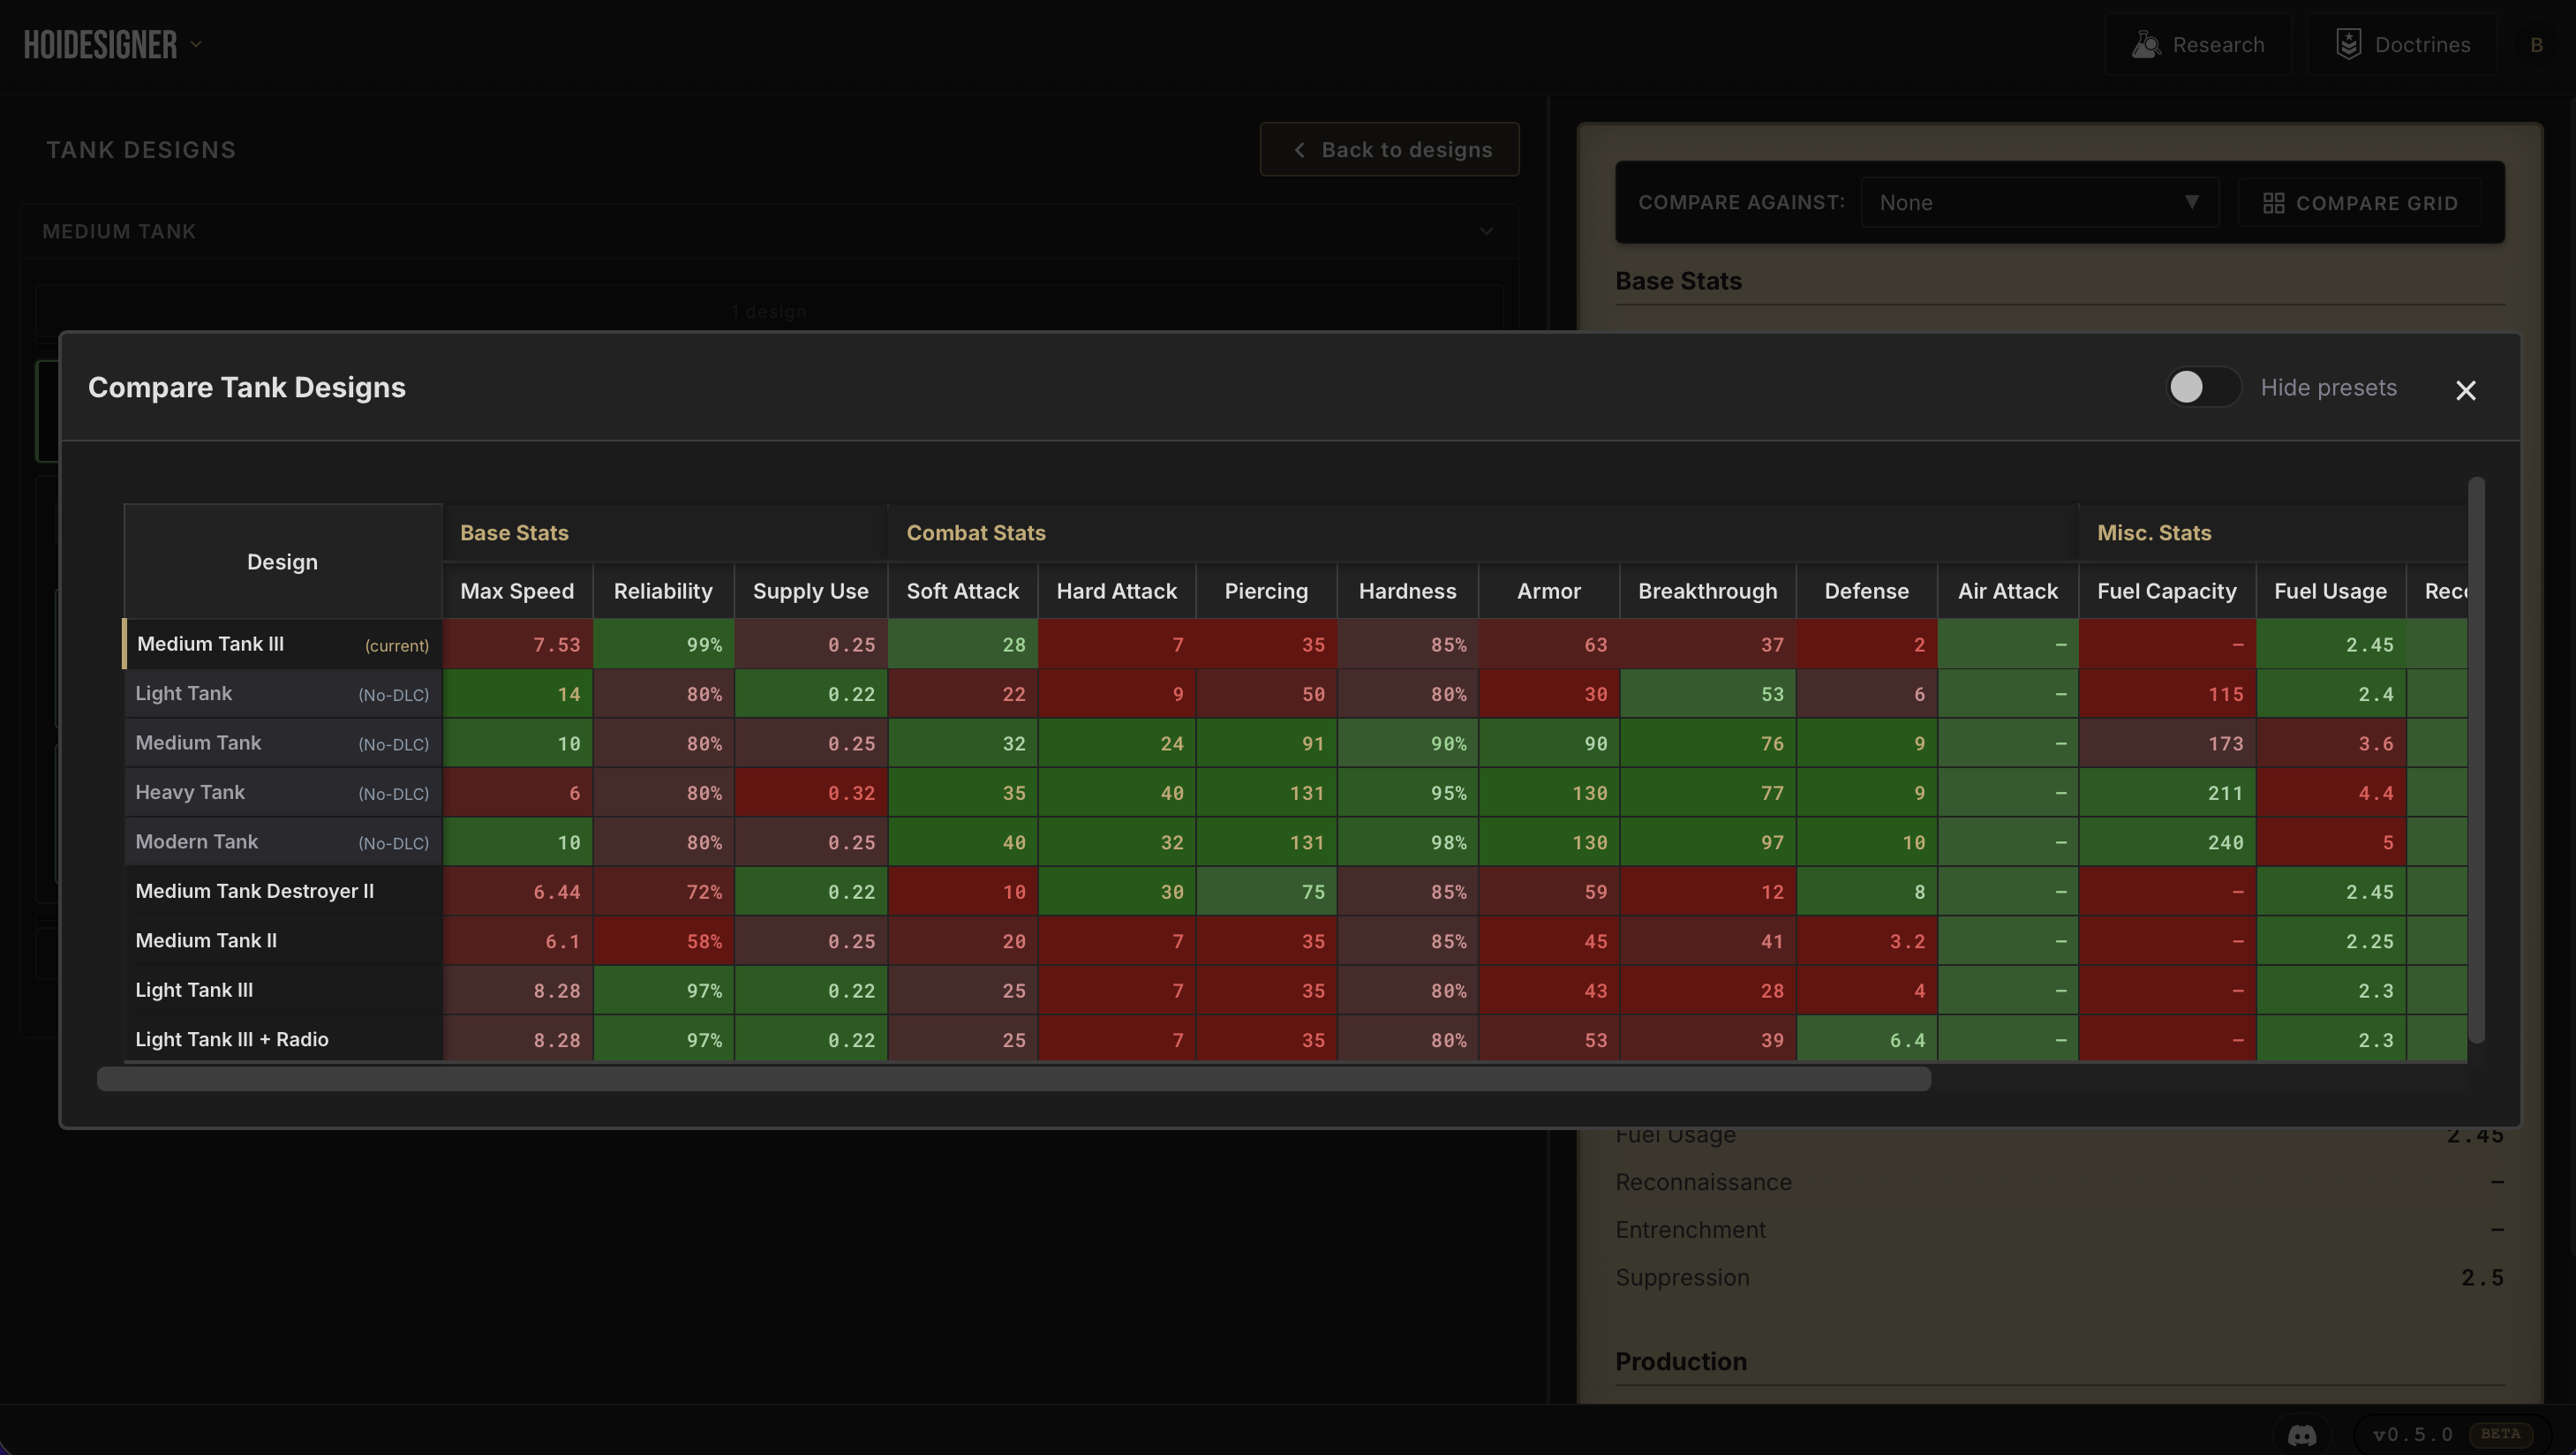Sort by Soft Attack column header
The image size is (2576, 1455).
962,591
